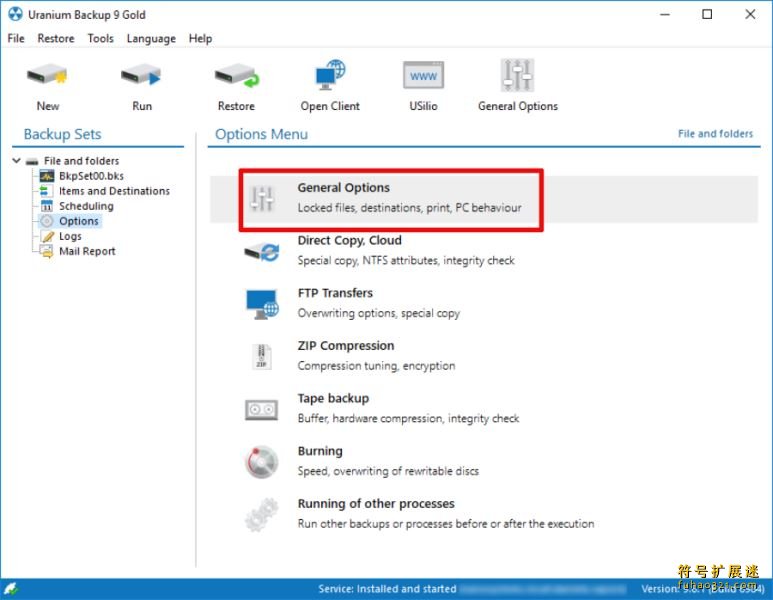Maximize the Uranium Backup window
773x600 pixels.
tap(707, 14)
